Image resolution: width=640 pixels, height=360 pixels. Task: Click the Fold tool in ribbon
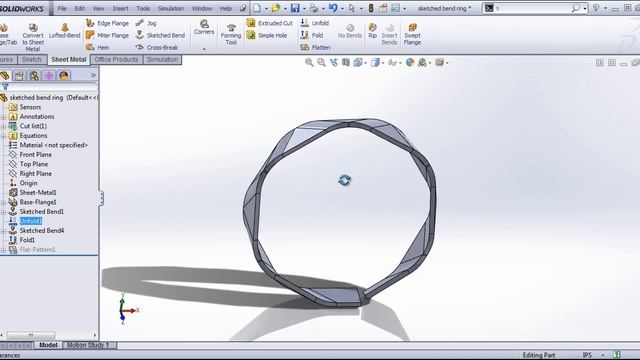[x=312, y=36]
